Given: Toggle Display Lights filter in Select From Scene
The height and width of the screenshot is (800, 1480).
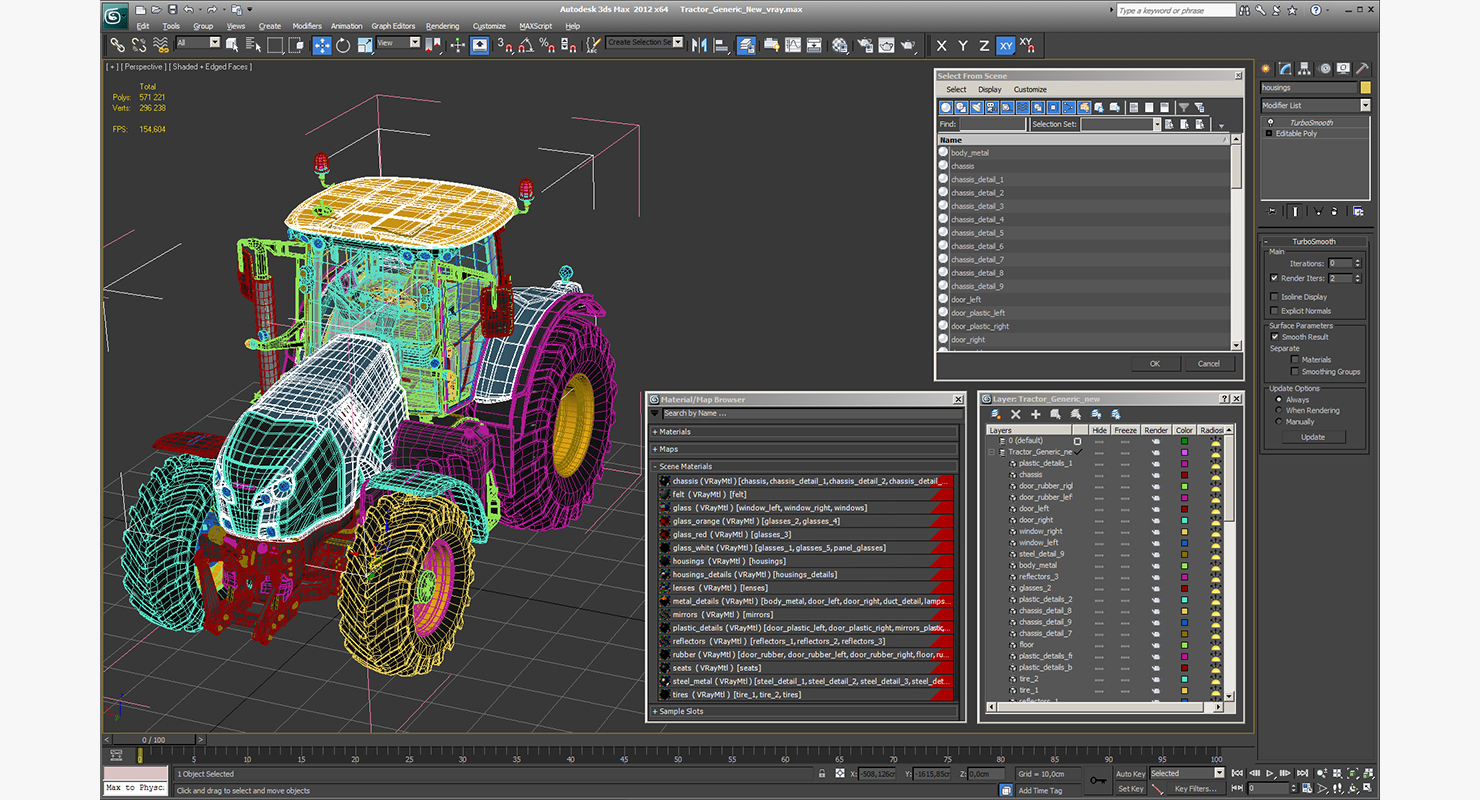Looking at the screenshot, I should 977,107.
